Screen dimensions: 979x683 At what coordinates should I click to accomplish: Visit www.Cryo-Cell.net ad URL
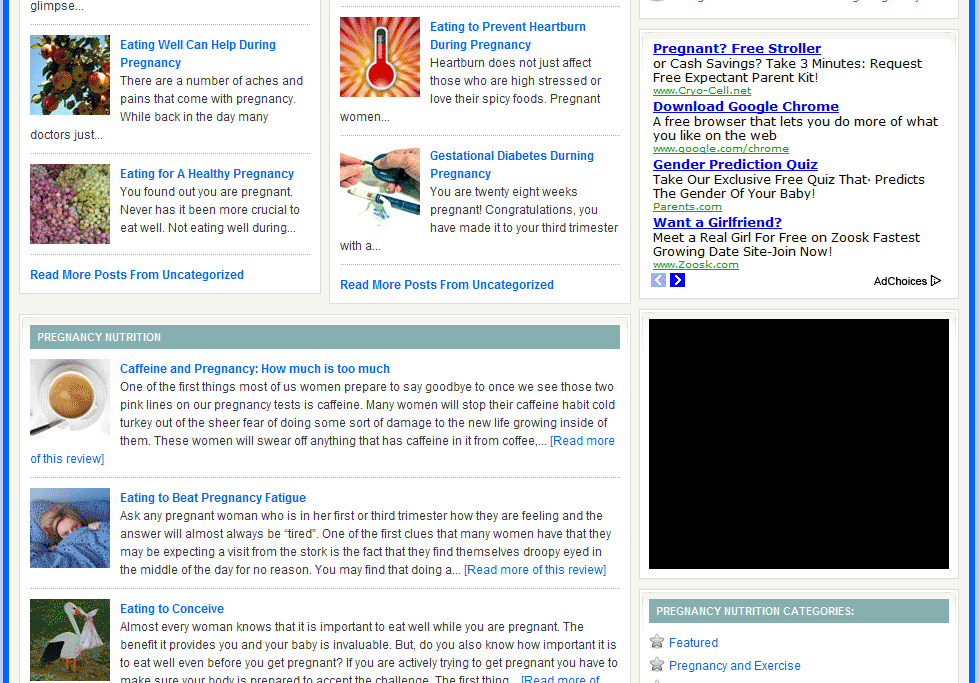(x=702, y=91)
